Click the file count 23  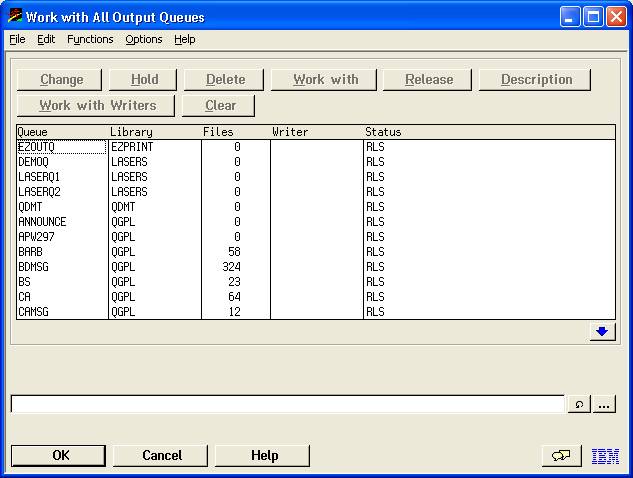tap(234, 281)
